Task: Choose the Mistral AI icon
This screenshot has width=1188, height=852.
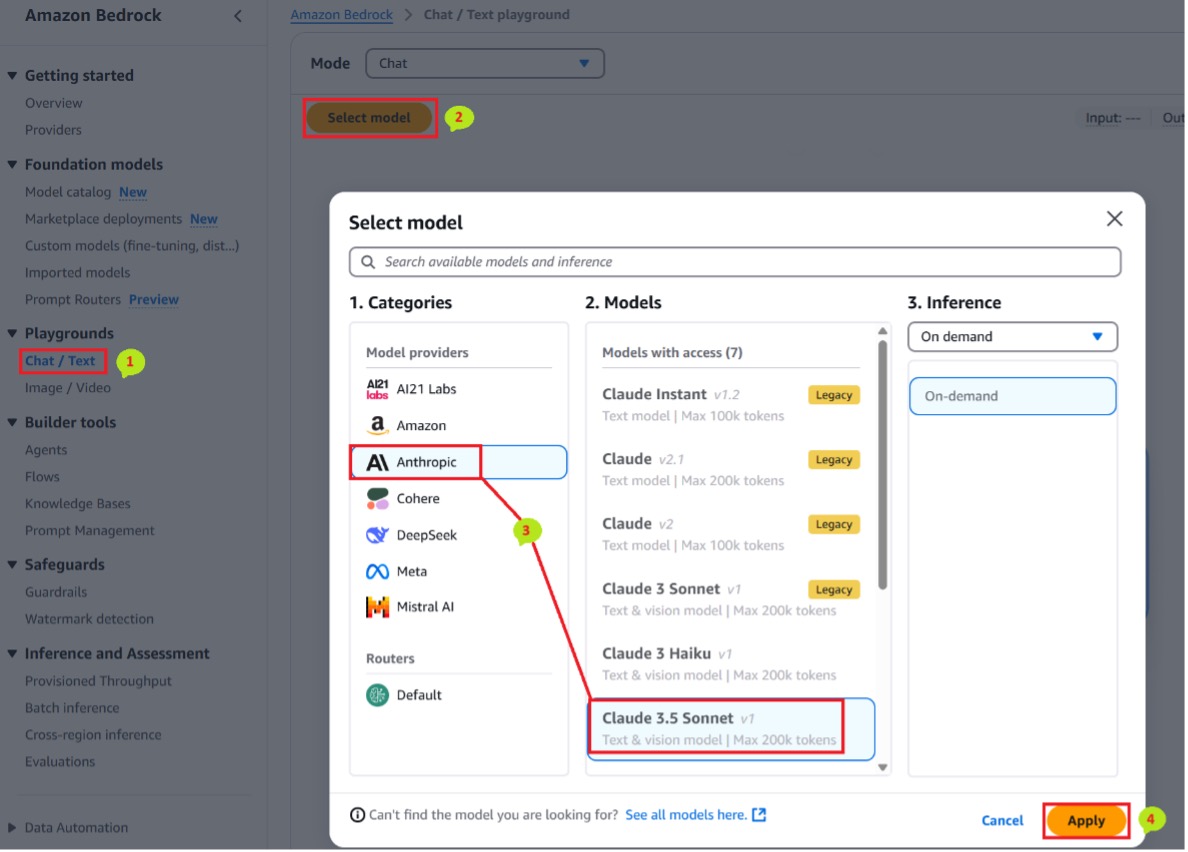Action: [x=377, y=607]
